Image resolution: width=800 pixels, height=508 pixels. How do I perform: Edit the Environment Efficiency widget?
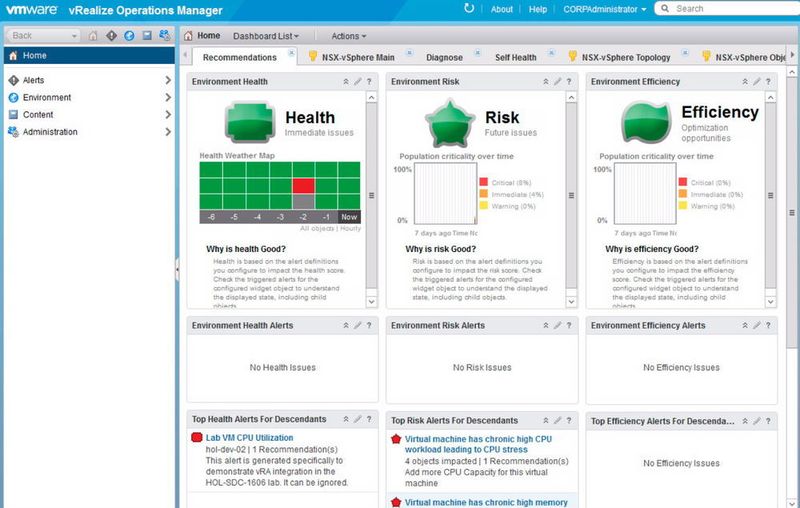757,82
